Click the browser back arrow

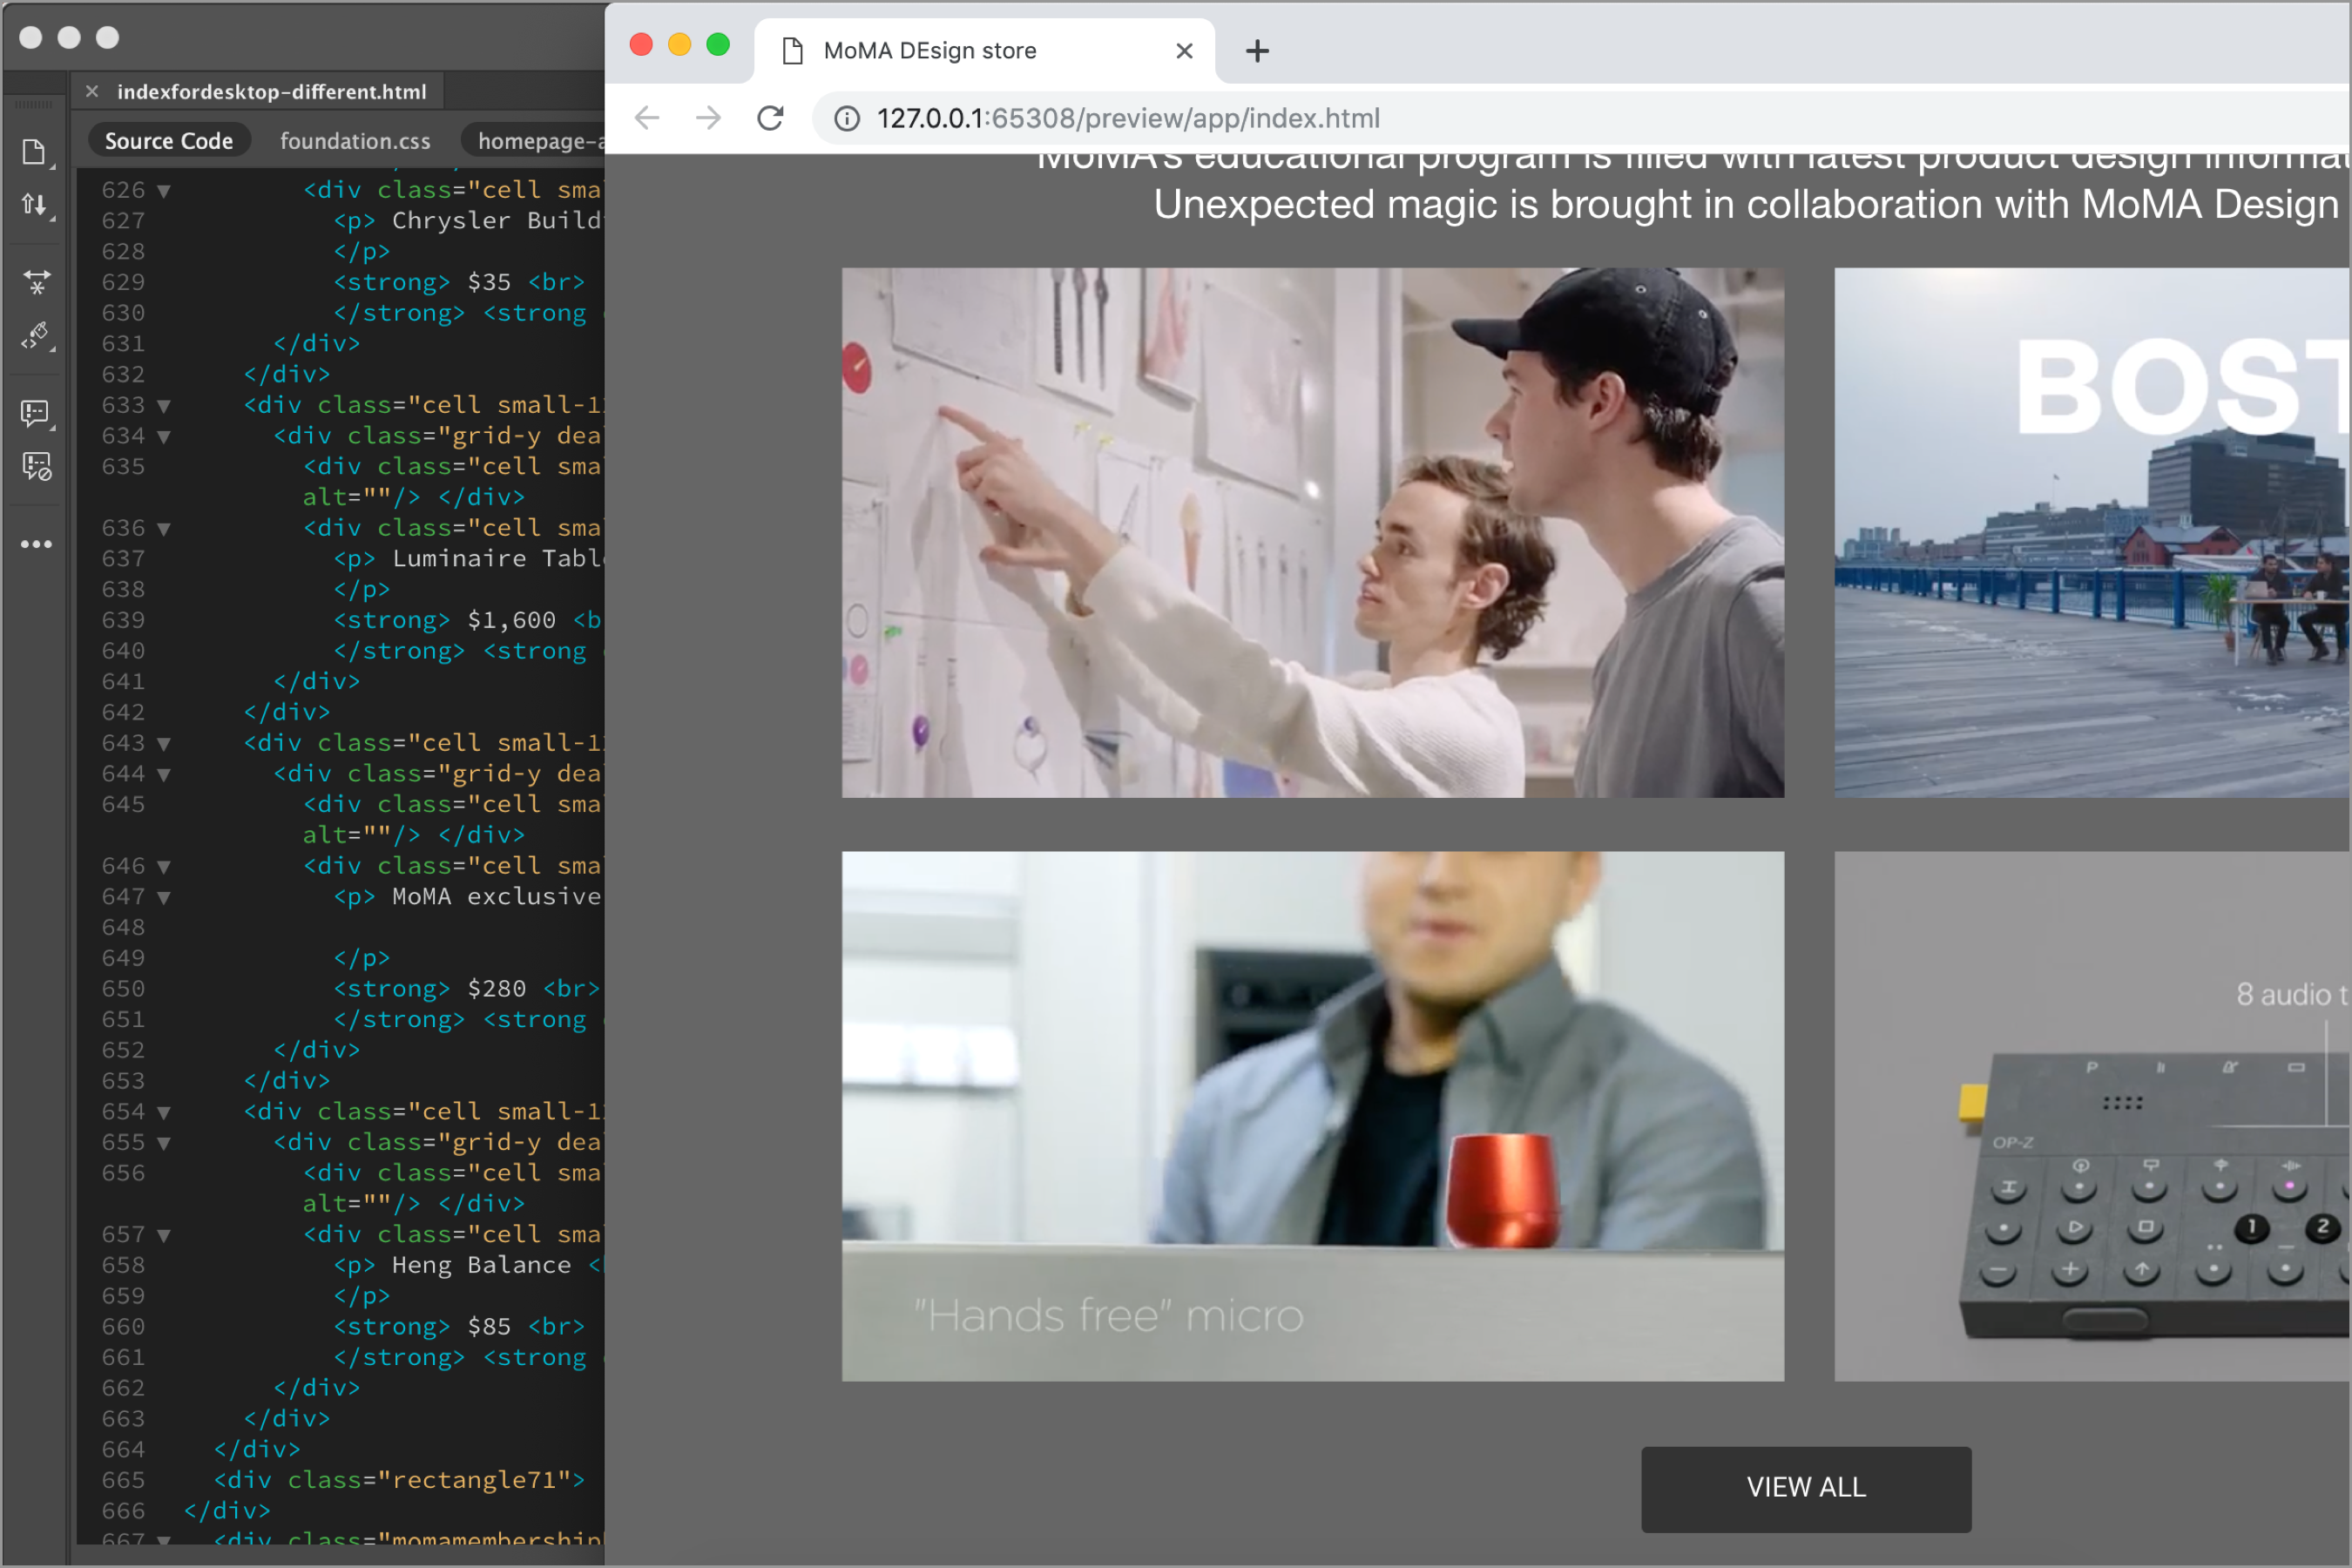click(x=647, y=118)
